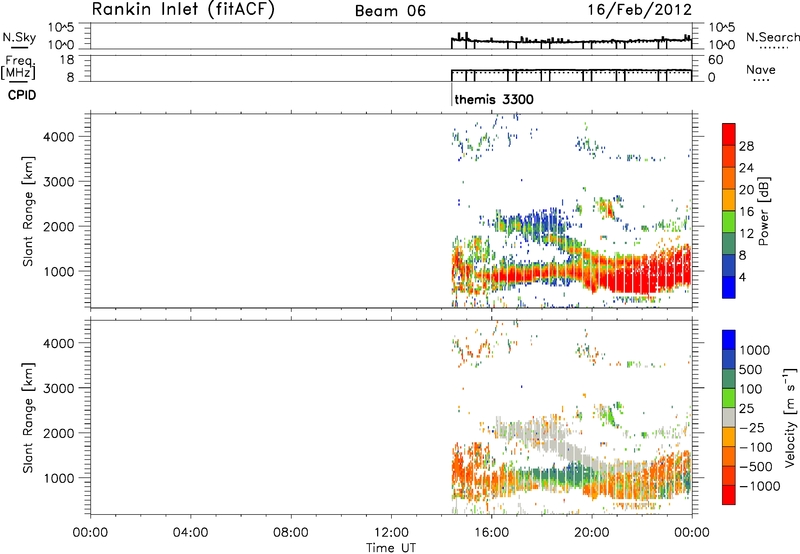Click the '28' tick on power scale
800x554 pixels.
(746, 146)
